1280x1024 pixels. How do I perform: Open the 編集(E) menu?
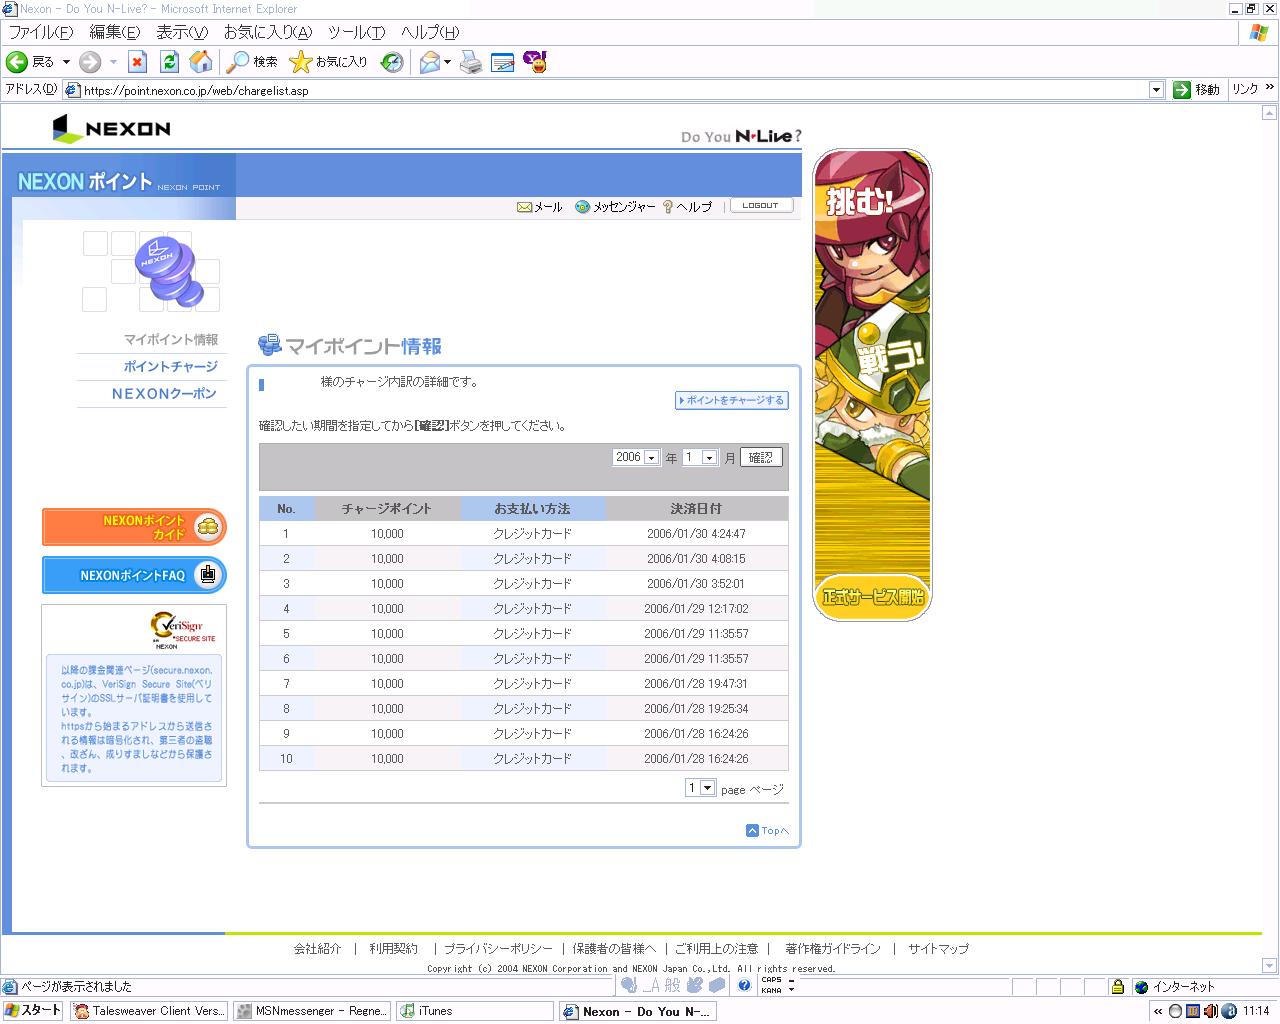115,32
